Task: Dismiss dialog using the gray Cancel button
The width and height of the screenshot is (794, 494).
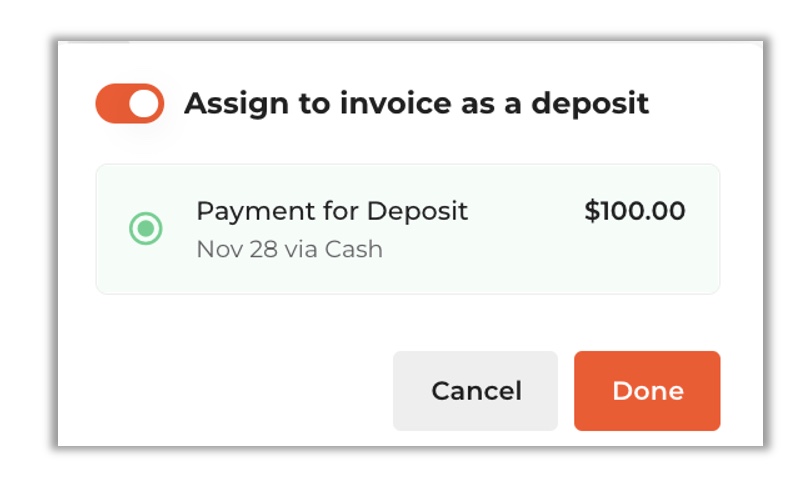Action: 475,391
